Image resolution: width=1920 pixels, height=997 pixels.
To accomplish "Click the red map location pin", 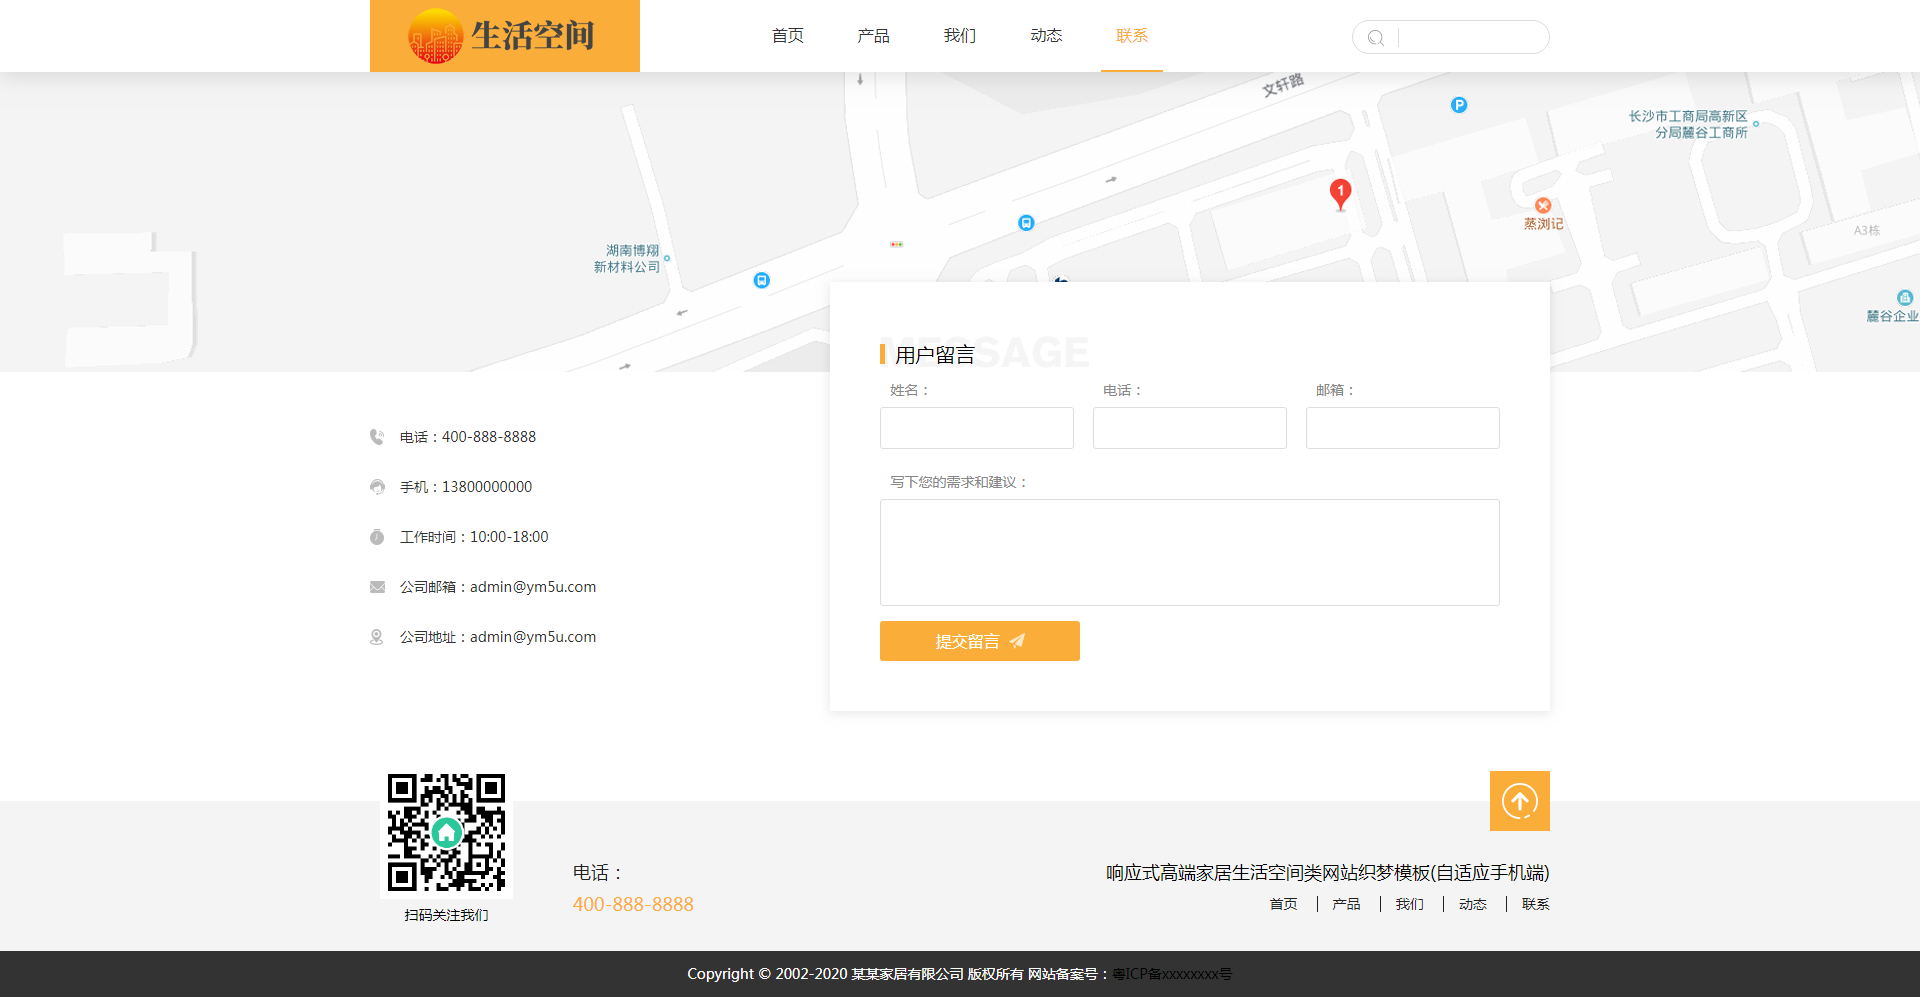I will click(1340, 192).
